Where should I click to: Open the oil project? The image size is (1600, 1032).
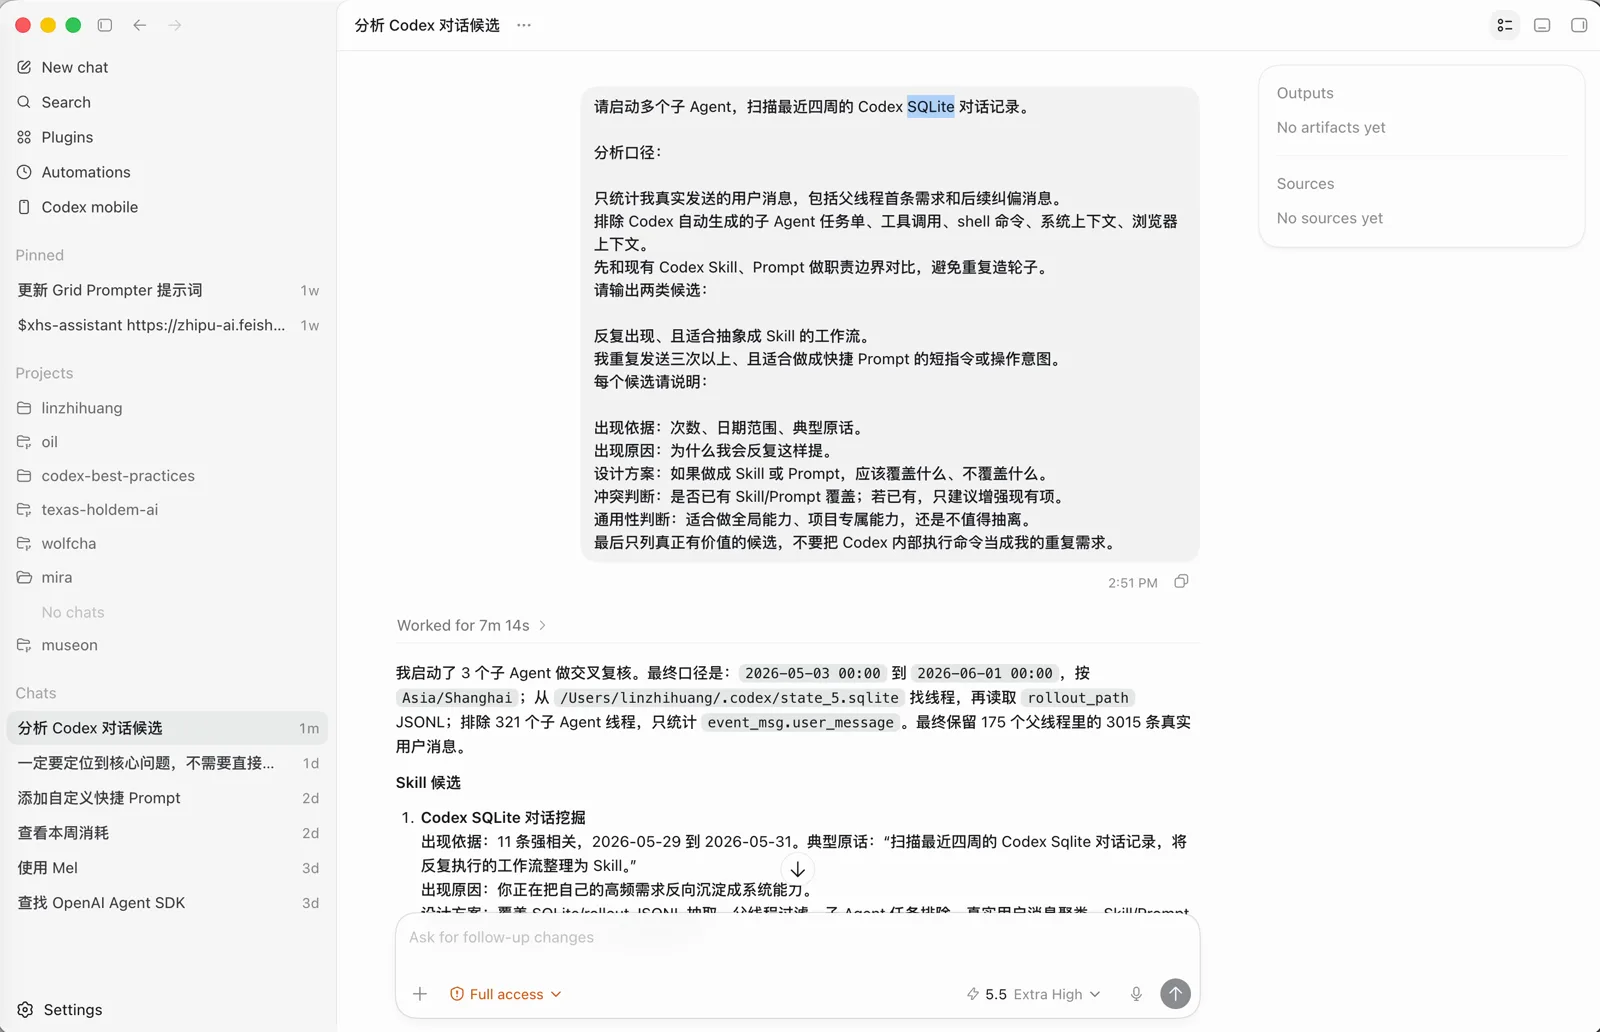pos(168,442)
